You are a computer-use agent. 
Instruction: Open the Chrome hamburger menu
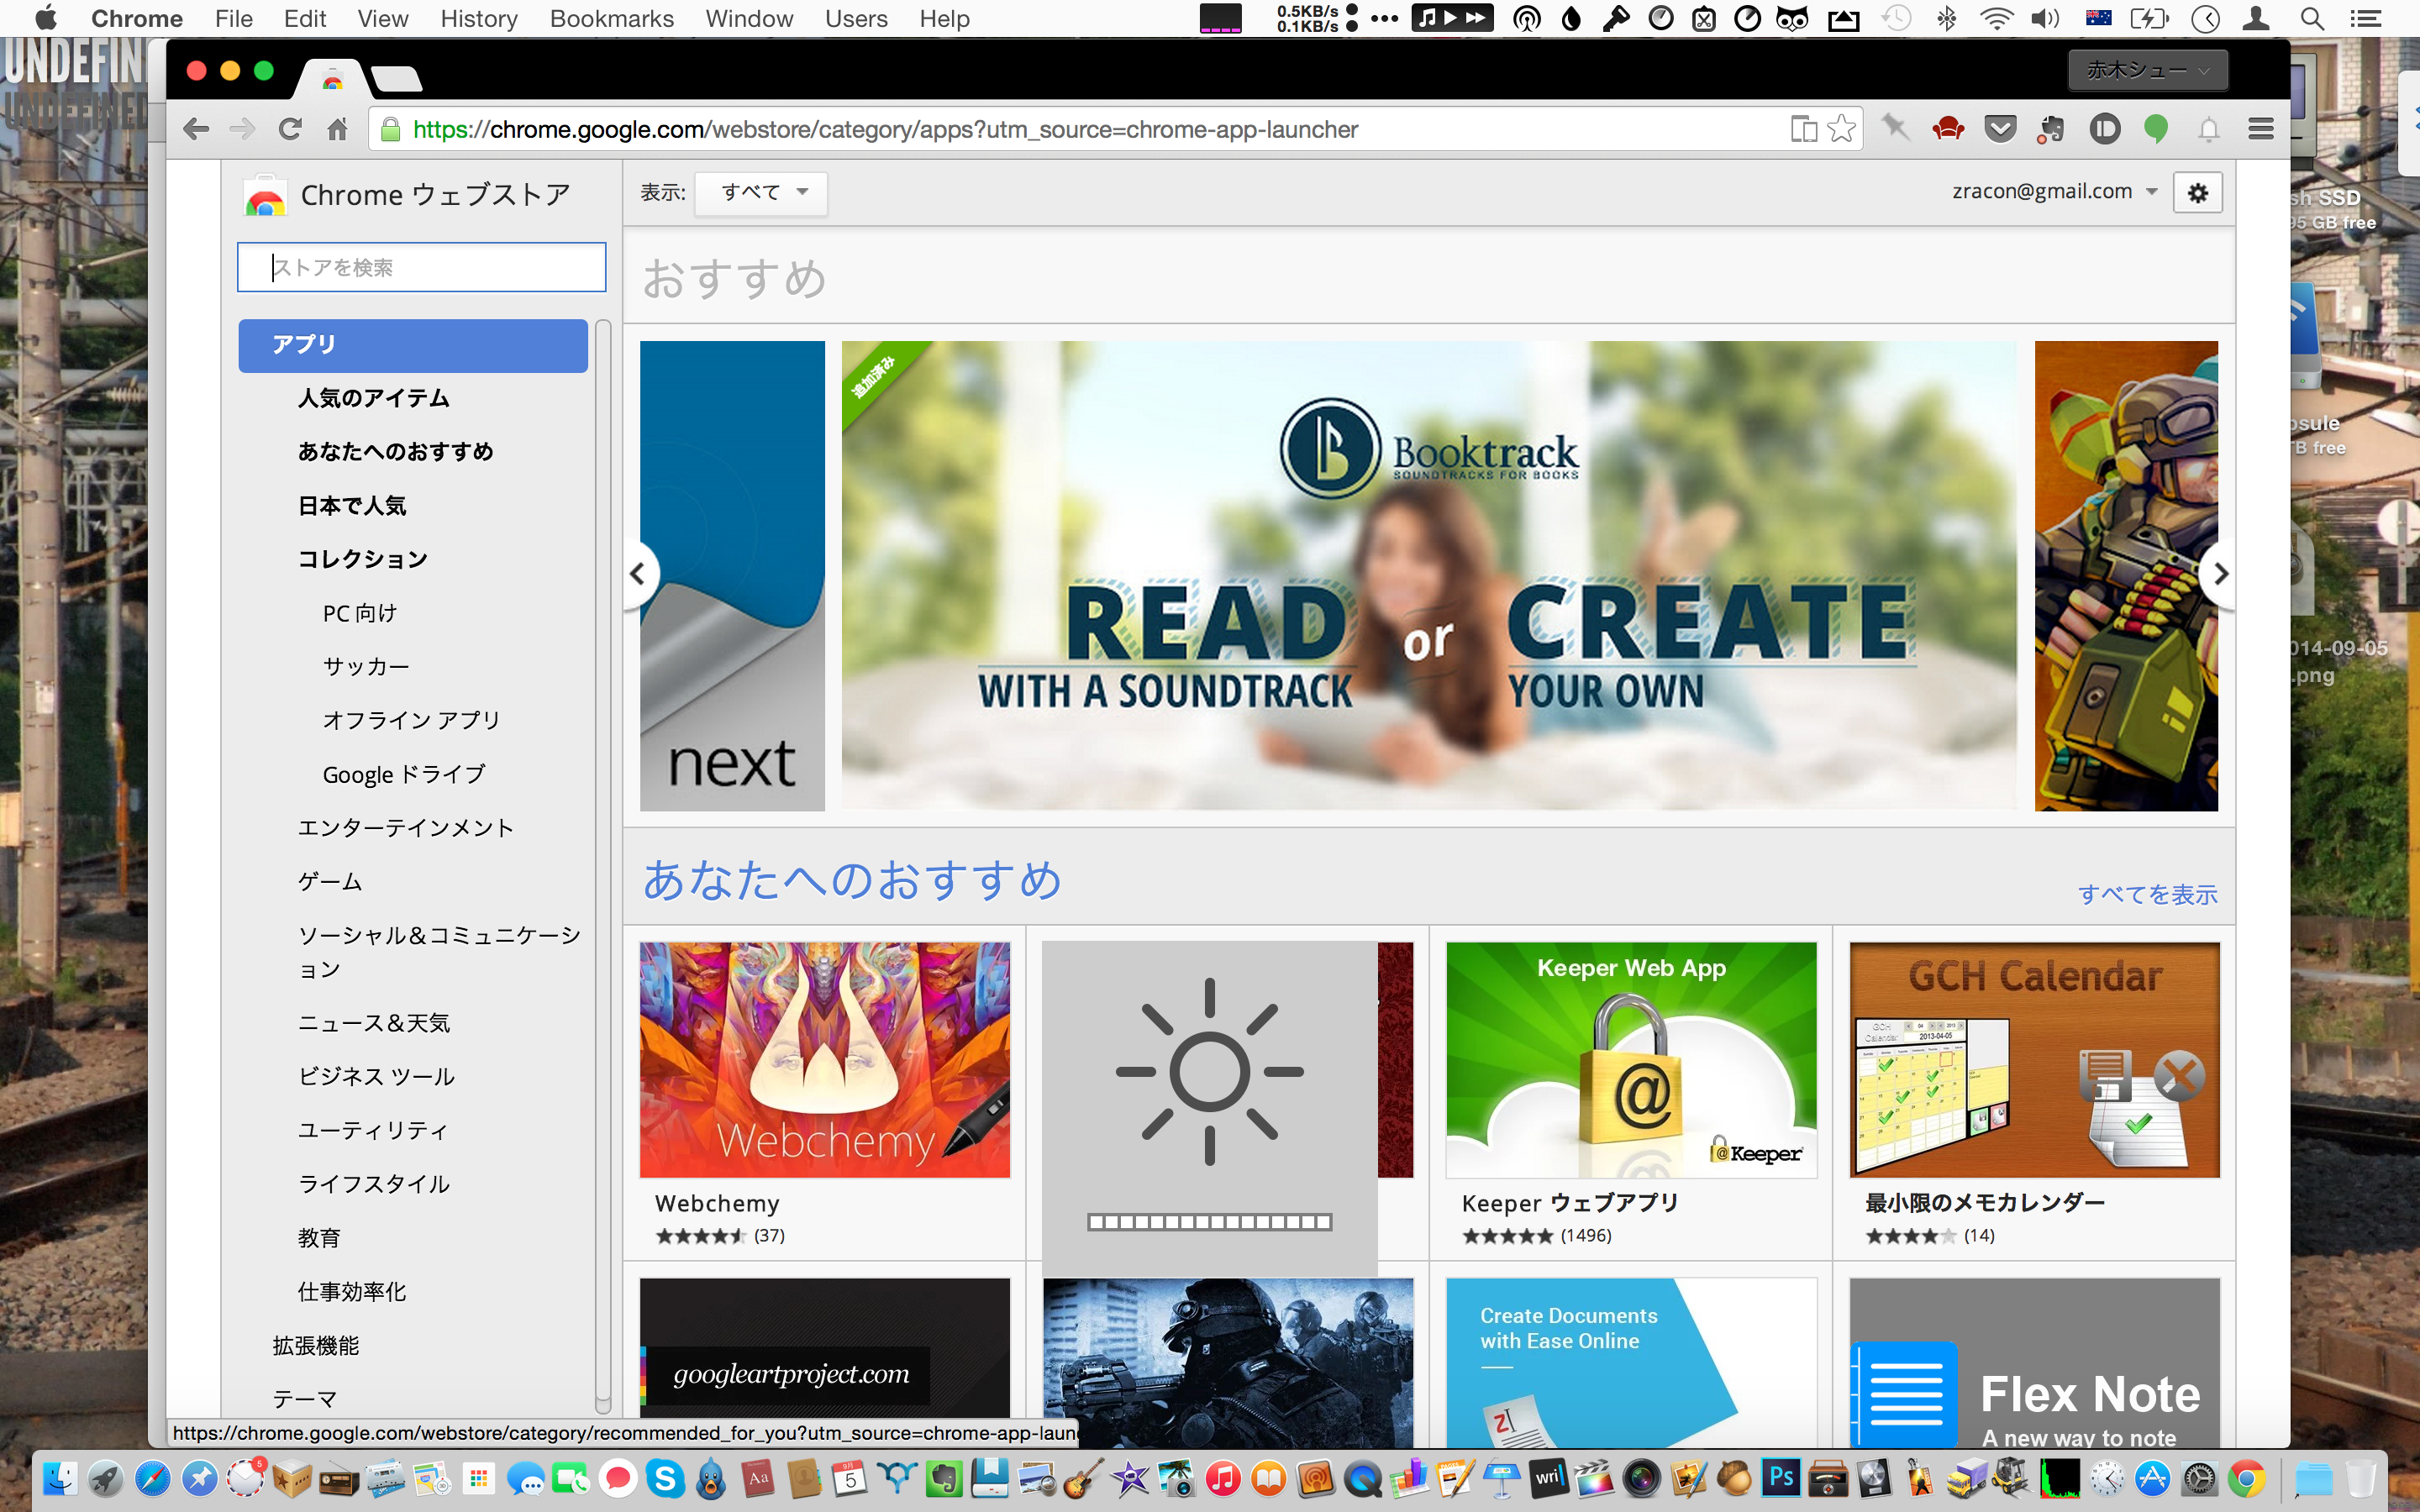[2261, 129]
